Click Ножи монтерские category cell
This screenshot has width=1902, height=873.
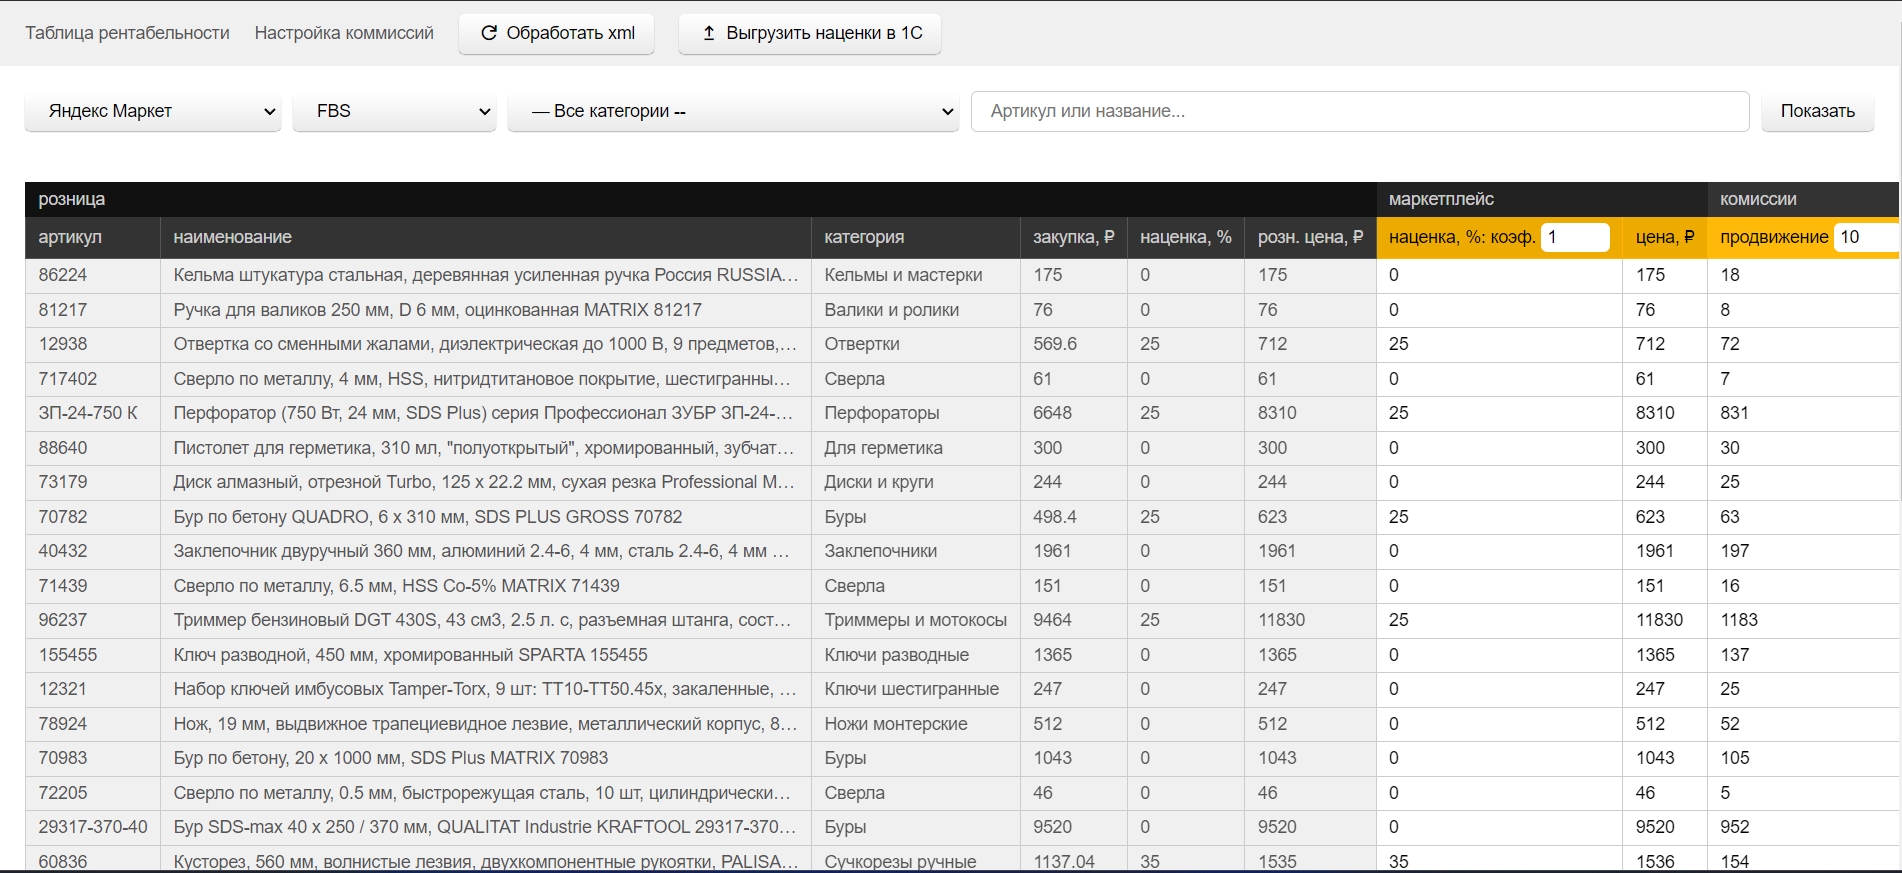coord(915,724)
